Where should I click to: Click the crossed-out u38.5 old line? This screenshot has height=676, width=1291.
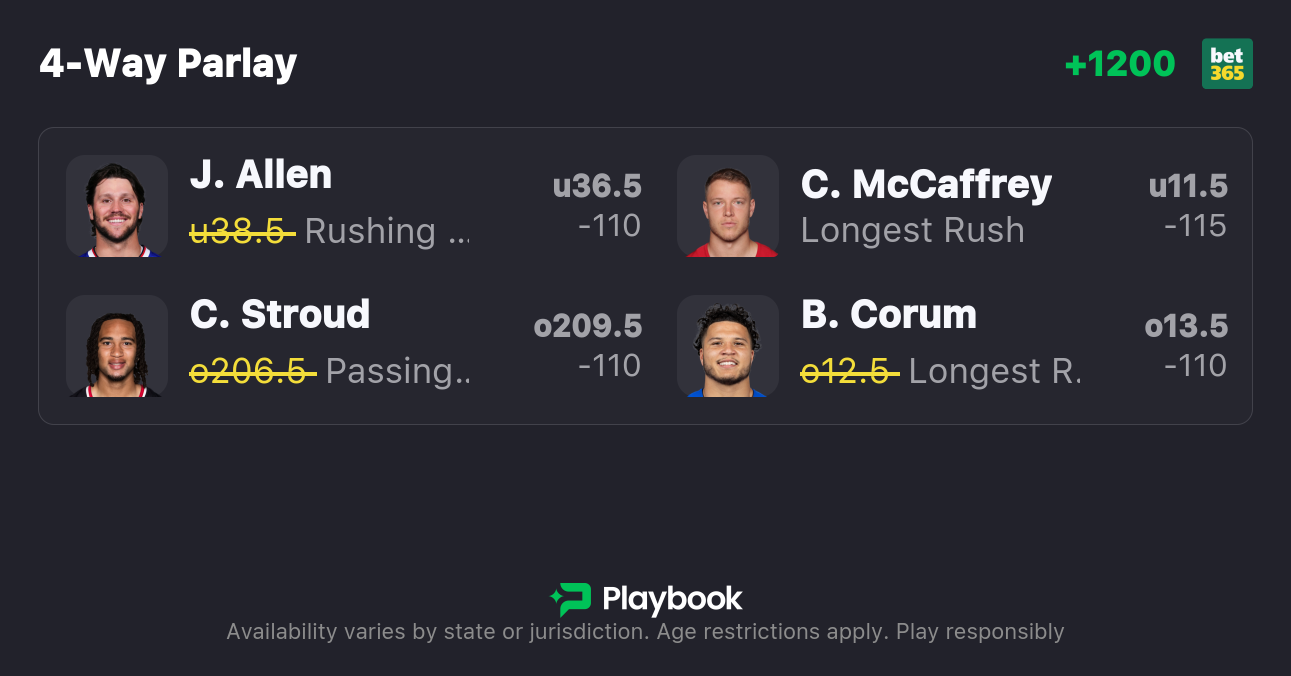coord(242,231)
